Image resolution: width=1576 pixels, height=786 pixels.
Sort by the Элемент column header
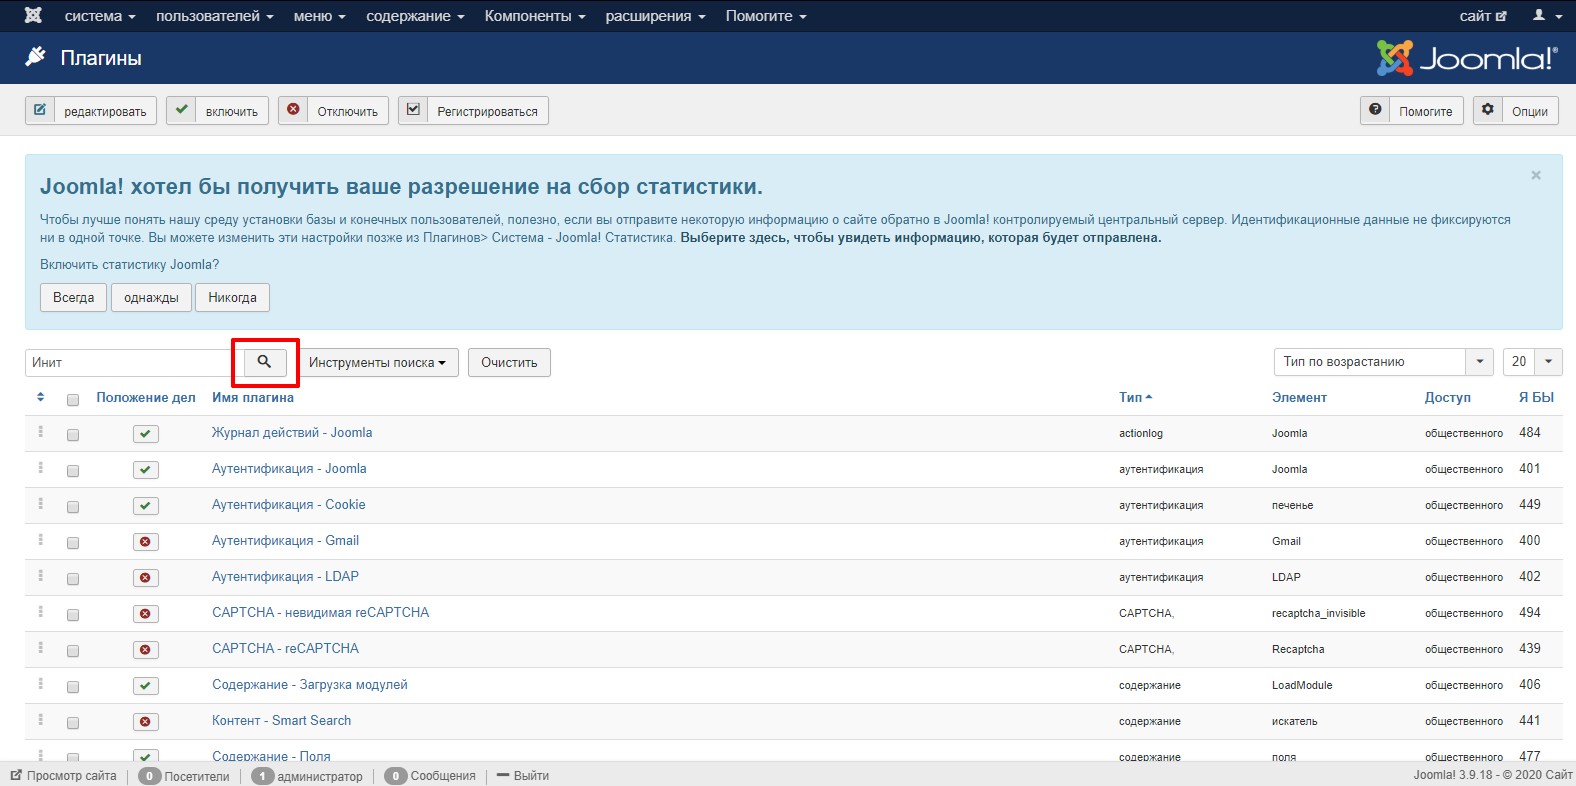point(1299,397)
